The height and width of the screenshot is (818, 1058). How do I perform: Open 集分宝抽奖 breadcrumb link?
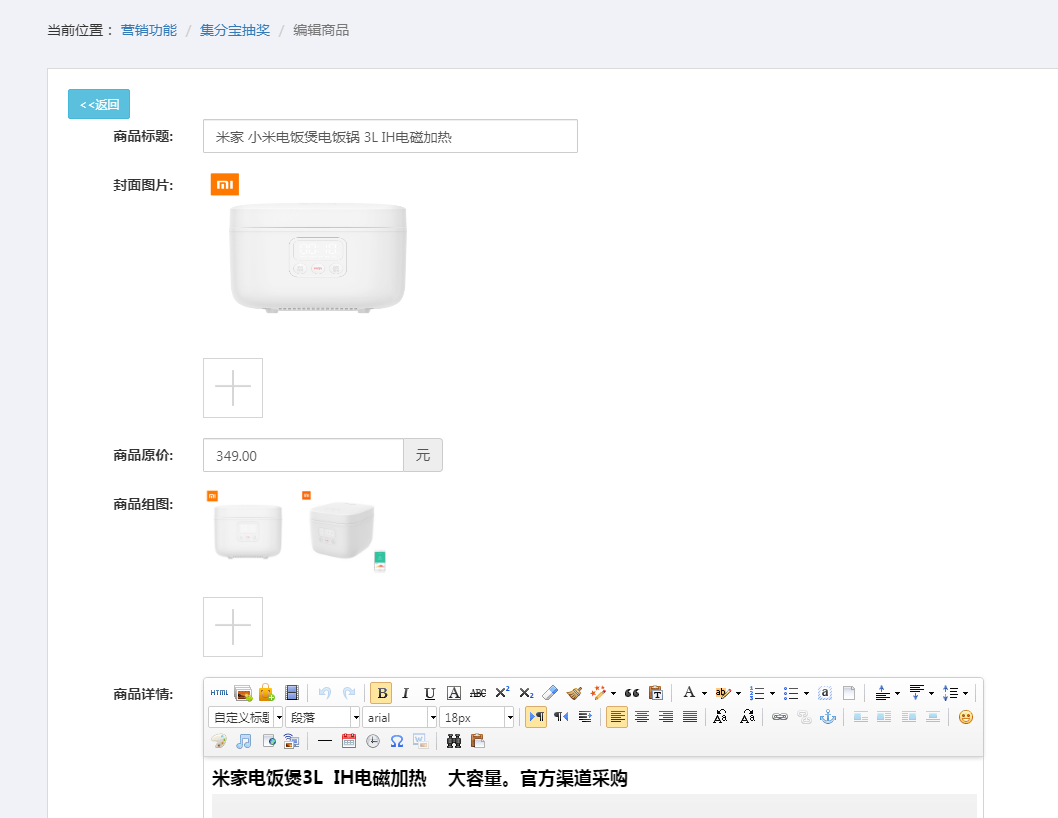click(x=235, y=30)
